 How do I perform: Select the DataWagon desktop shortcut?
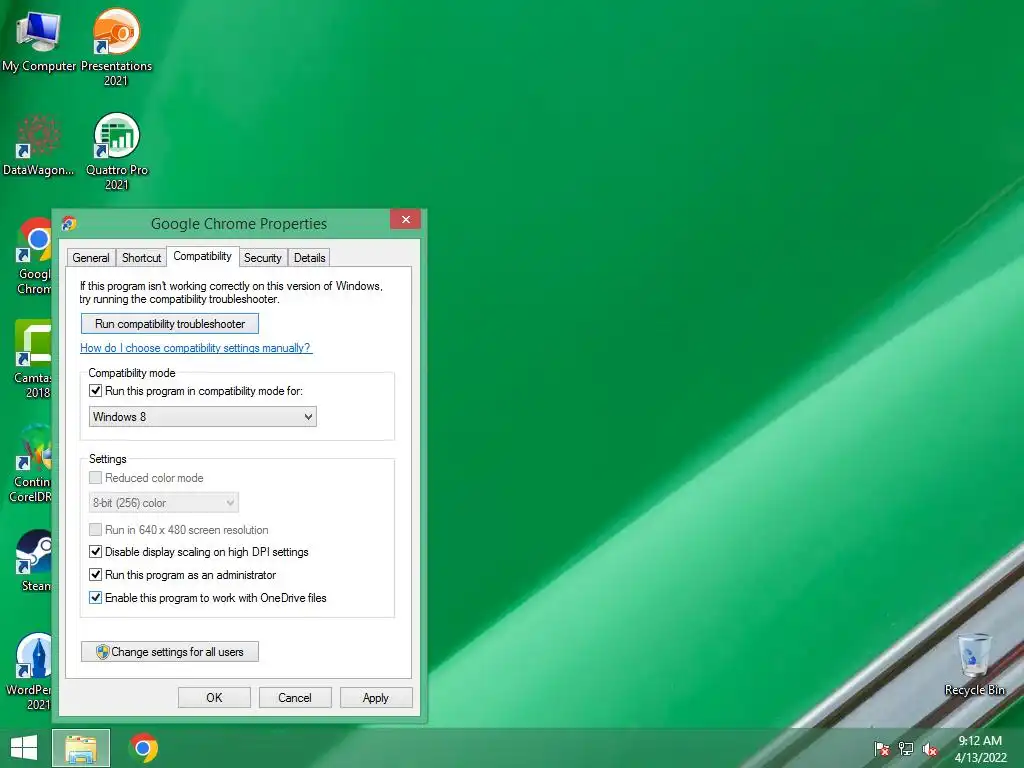point(38,145)
